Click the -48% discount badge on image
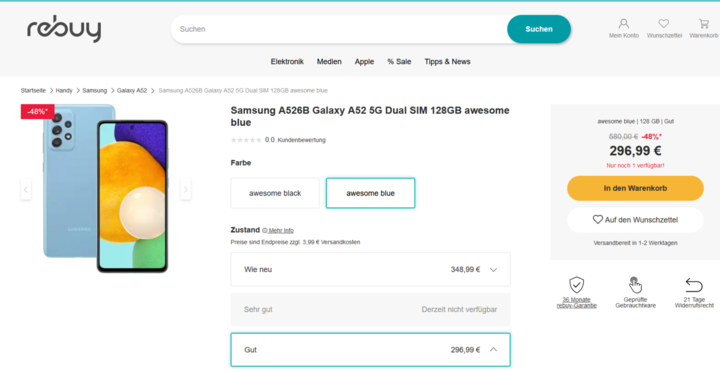Screen dimensions: 720x372 point(38,112)
